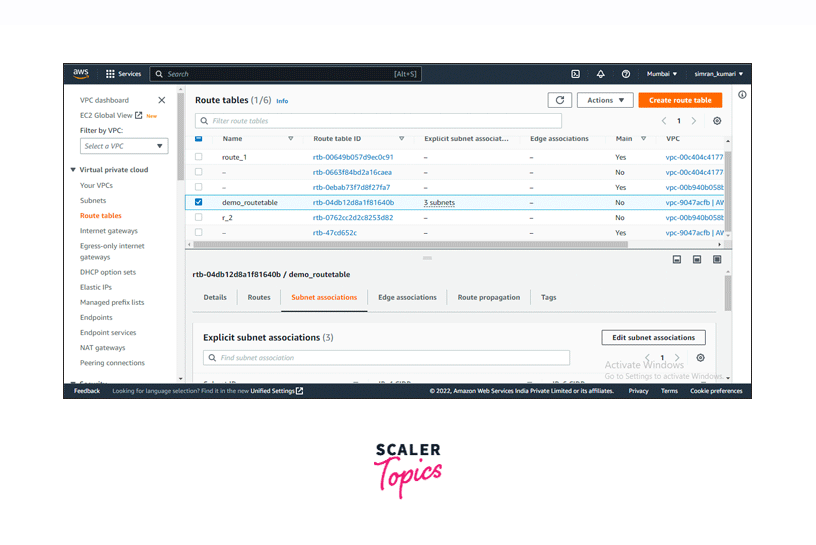
Task: Open the Select a VPC filter dropdown
Action: pyautogui.click(x=124, y=146)
